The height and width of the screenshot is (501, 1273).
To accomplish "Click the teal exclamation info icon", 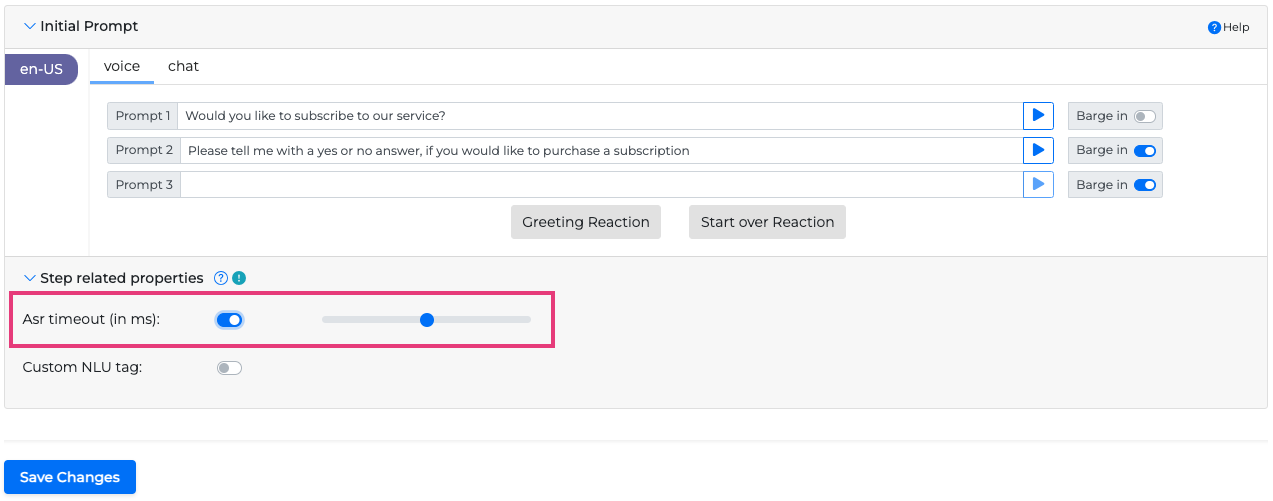I will pos(239,278).
